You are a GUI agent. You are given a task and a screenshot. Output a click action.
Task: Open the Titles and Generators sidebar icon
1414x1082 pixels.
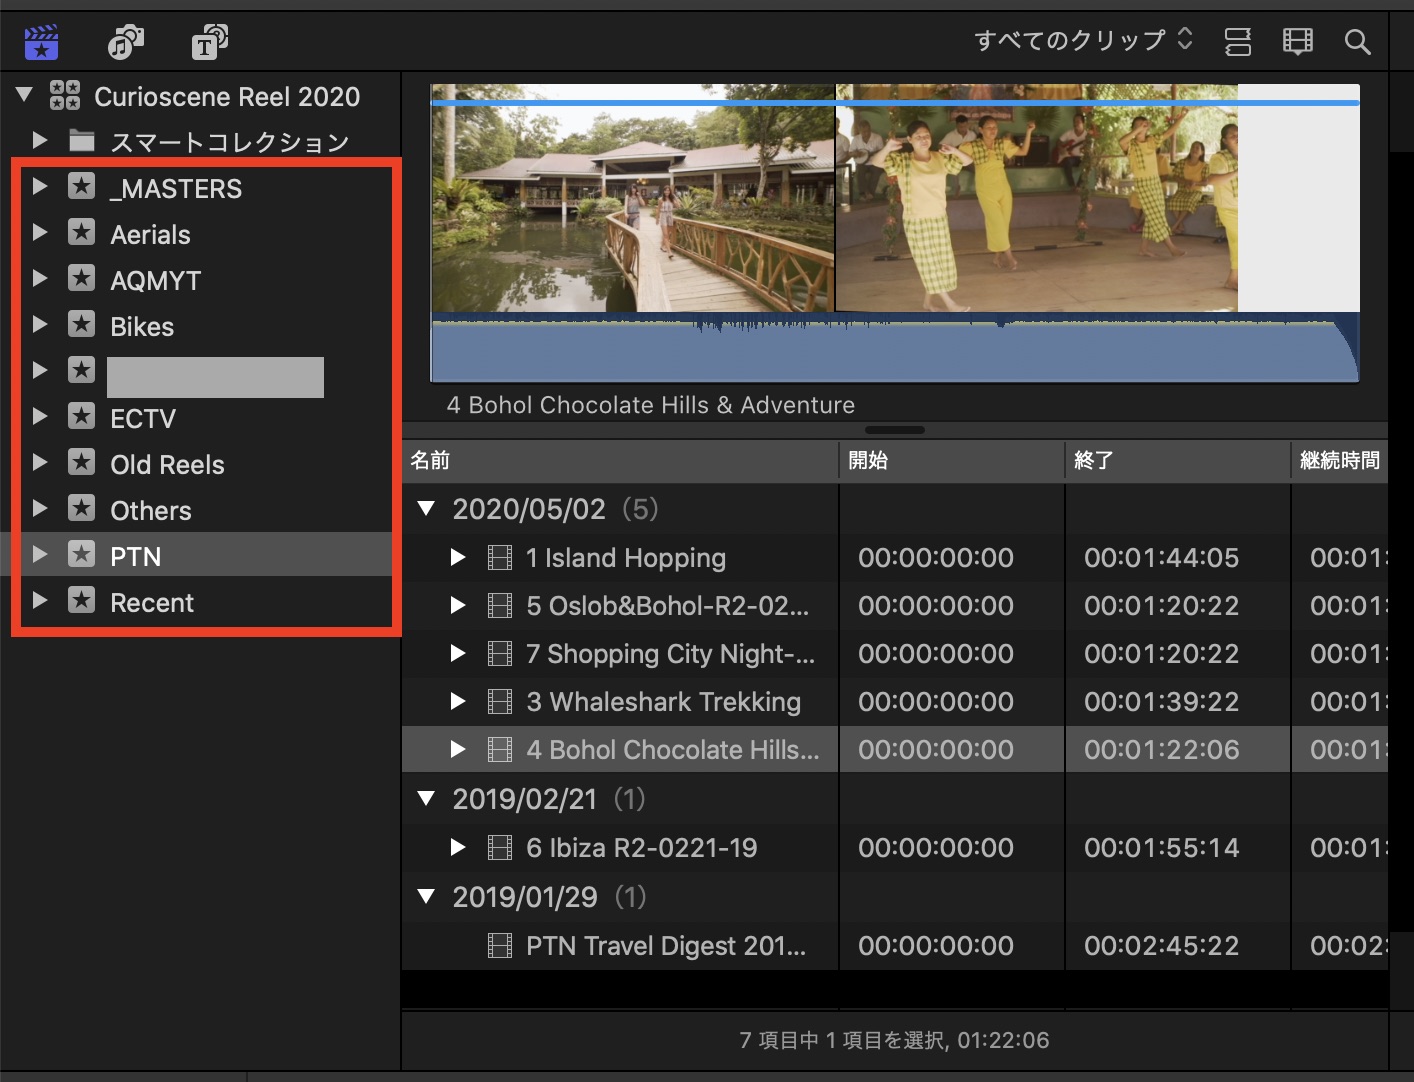tap(208, 41)
